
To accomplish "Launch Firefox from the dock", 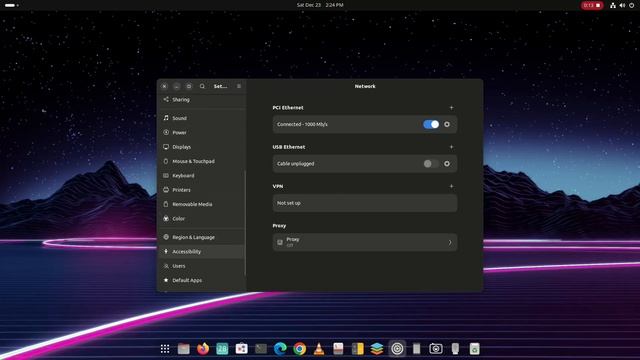I will pyautogui.click(x=203, y=349).
